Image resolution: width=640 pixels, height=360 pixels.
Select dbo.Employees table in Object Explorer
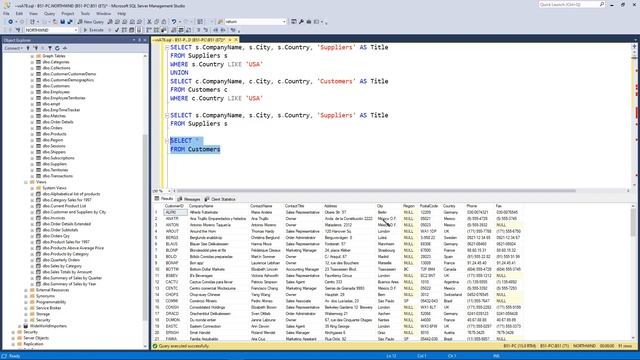tap(56, 92)
